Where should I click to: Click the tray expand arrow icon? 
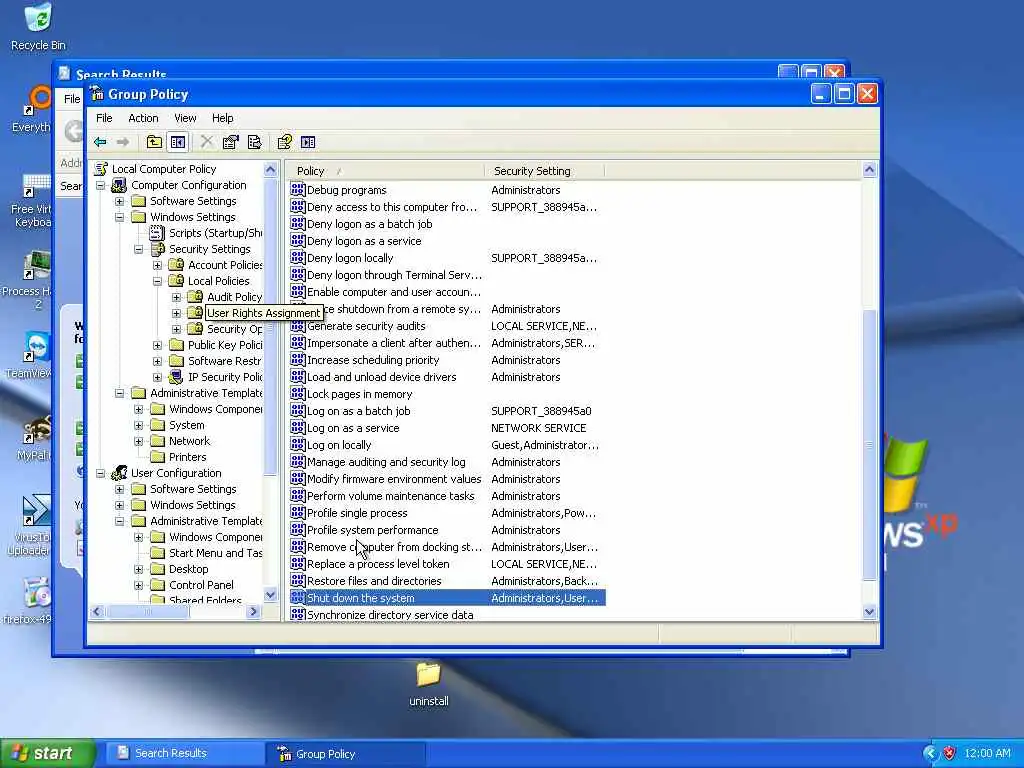[930, 753]
